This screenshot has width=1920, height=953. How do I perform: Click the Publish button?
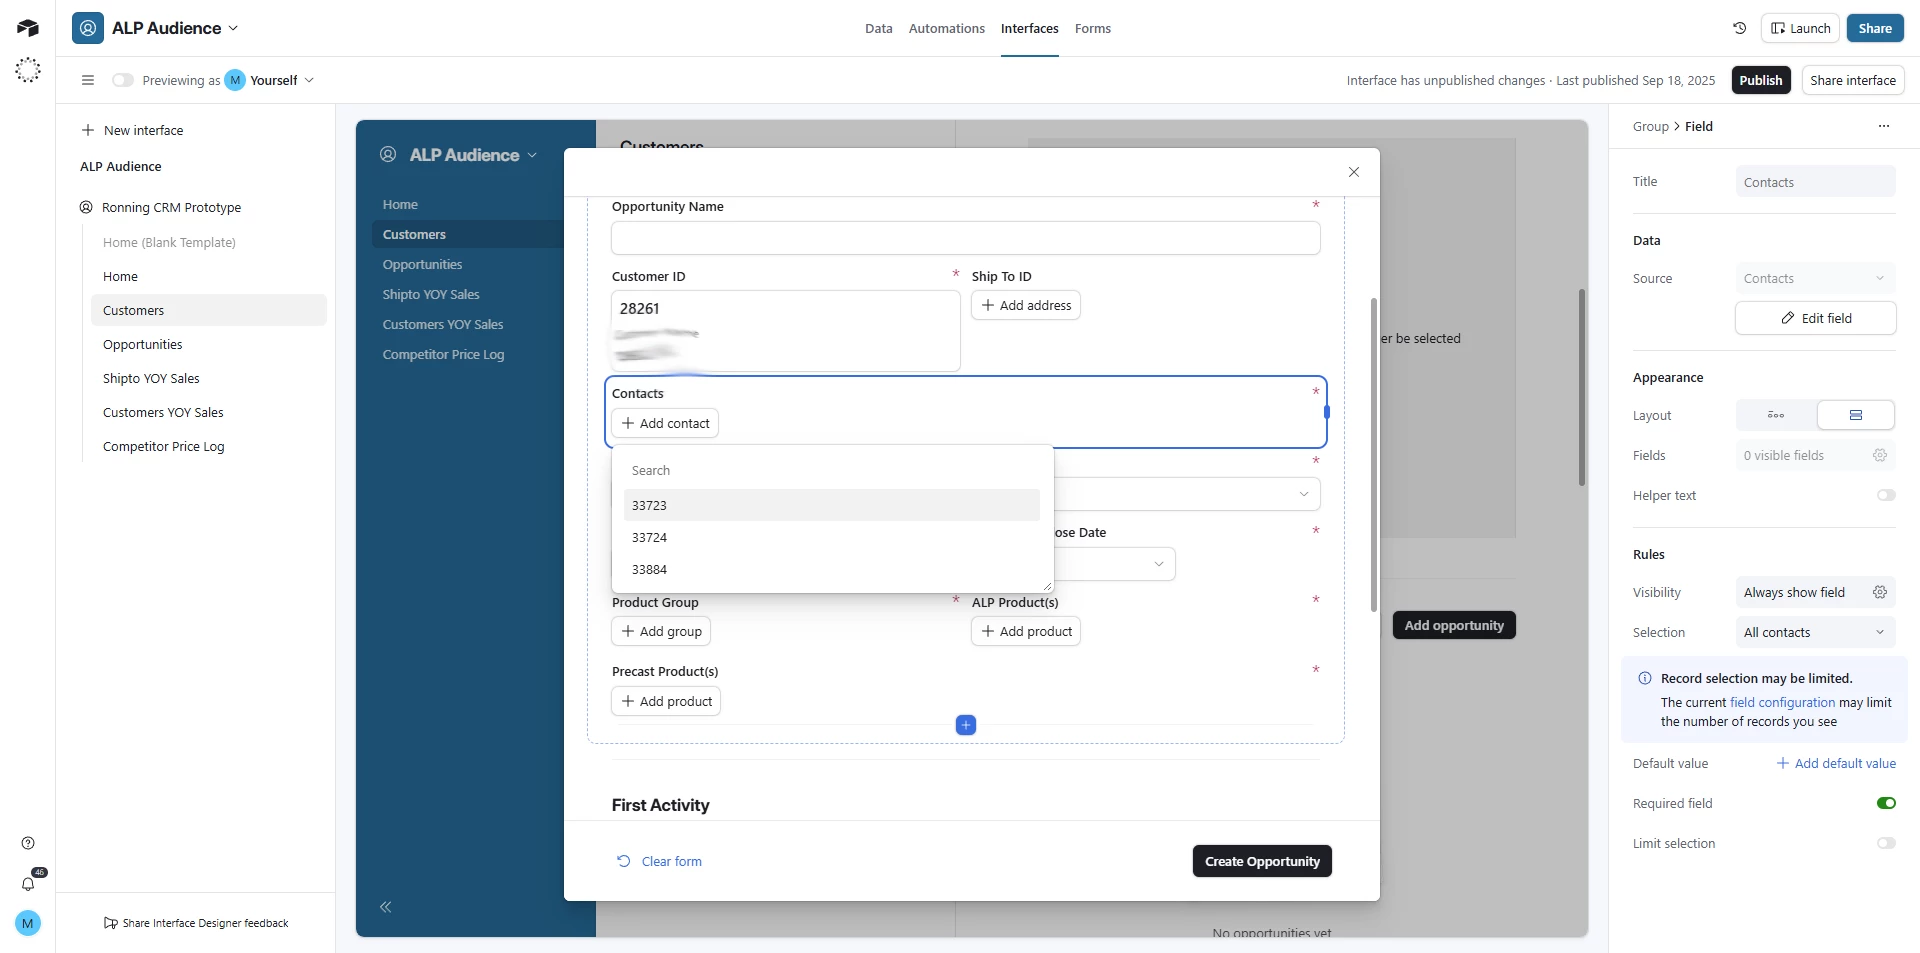point(1760,80)
